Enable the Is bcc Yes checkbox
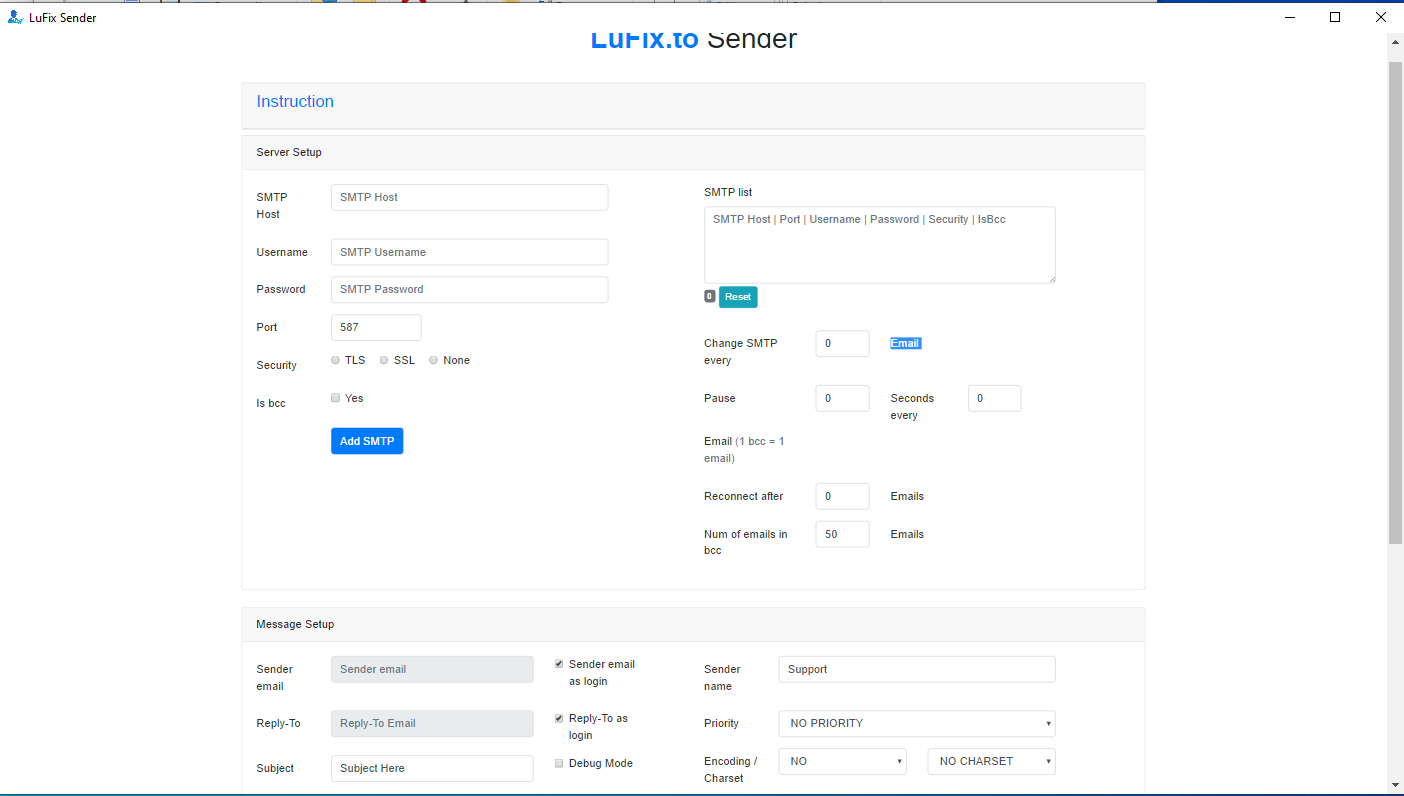 point(336,398)
